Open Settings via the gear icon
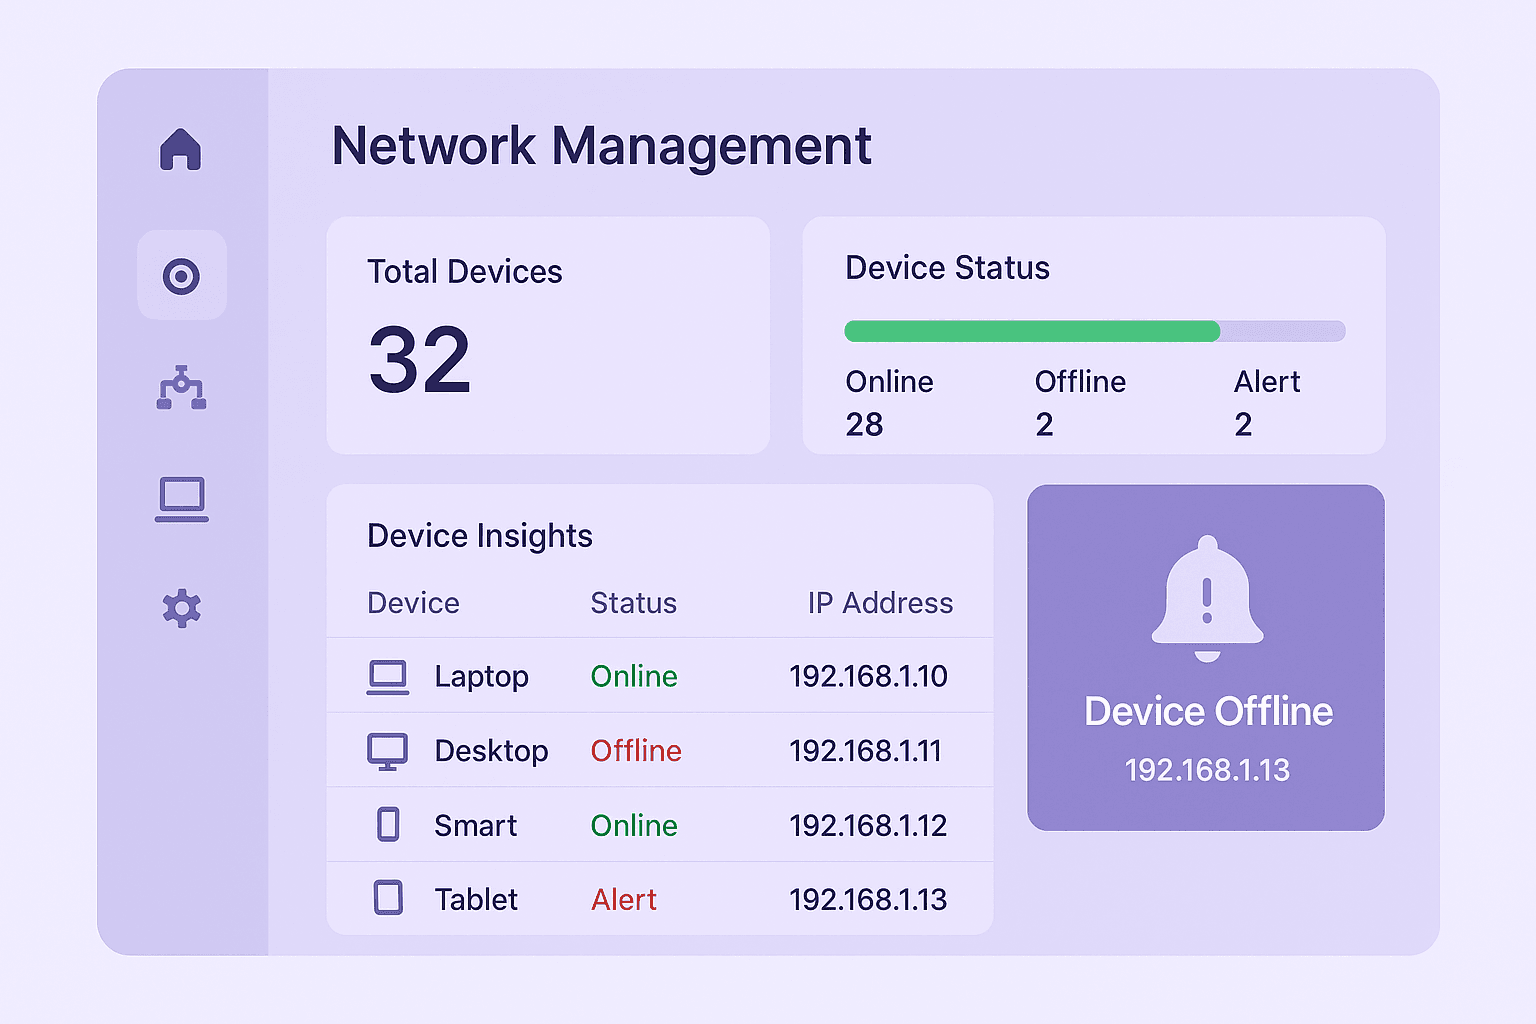1536x1024 pixels. click(x=181, y=608)
